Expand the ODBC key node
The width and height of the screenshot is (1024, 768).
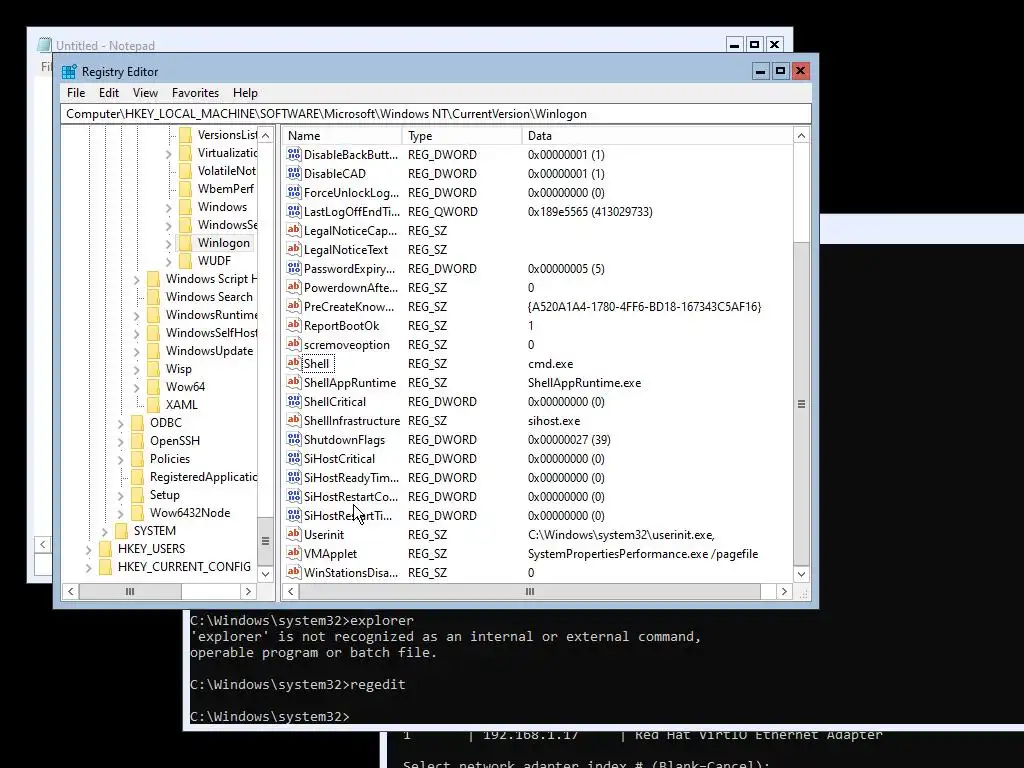click(x=121, y=423)
